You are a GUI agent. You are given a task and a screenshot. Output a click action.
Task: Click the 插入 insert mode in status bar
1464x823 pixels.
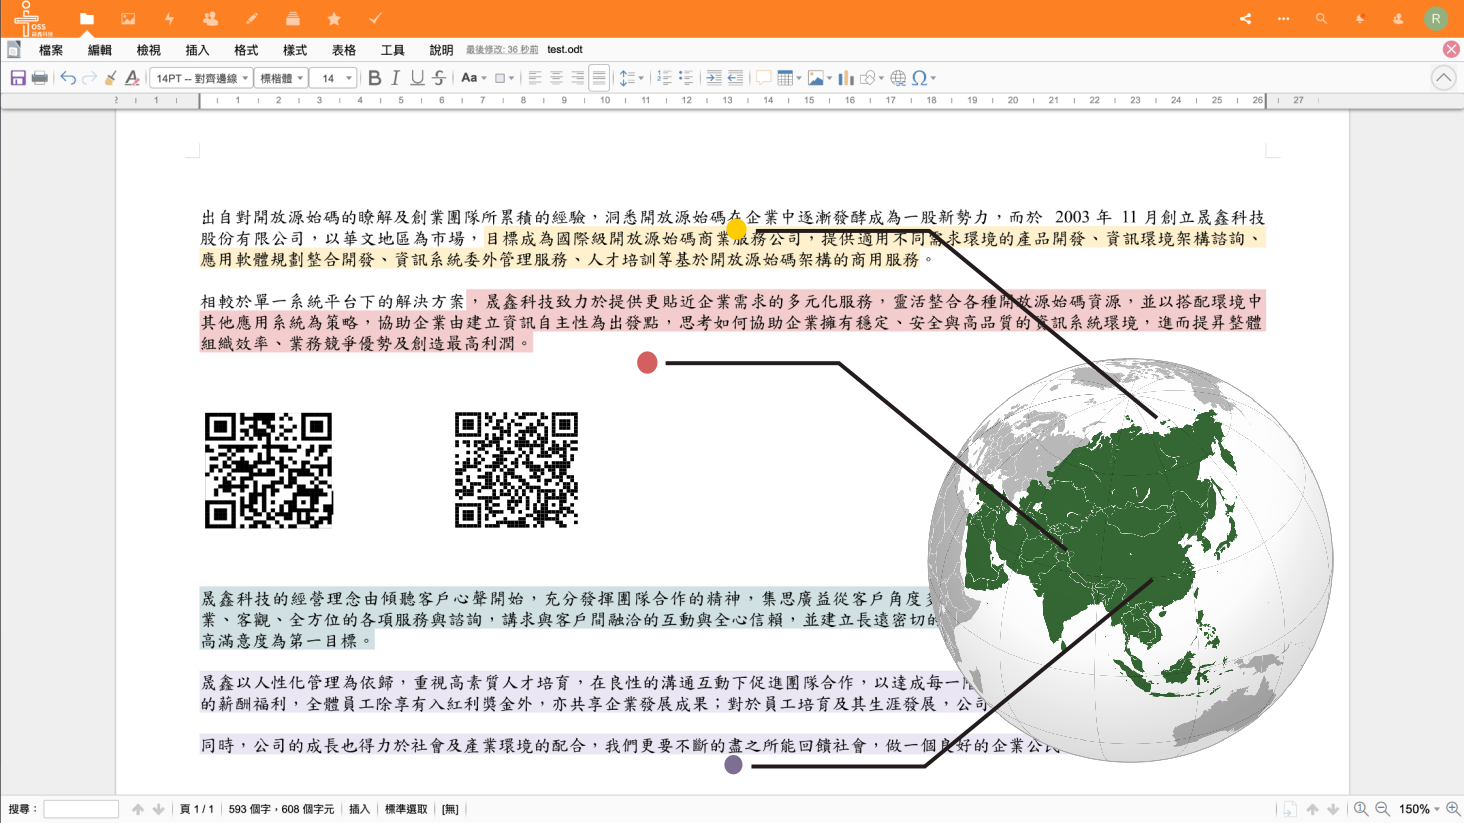pos(359,809)
